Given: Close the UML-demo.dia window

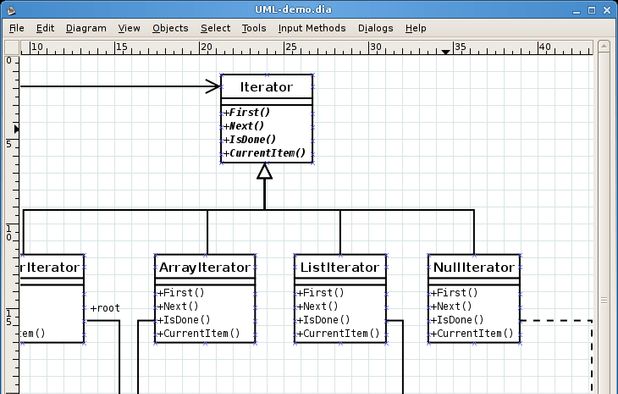Looking at the screenshot, I should coord(607,11).
